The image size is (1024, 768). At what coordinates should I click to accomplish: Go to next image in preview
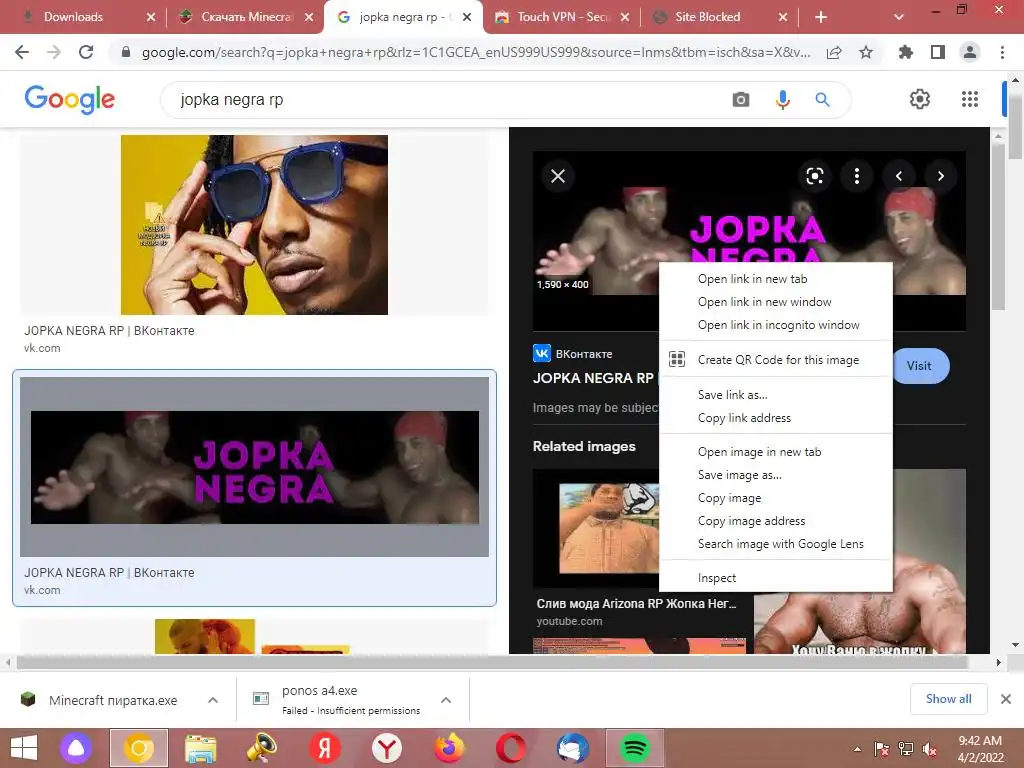point(940,176)
